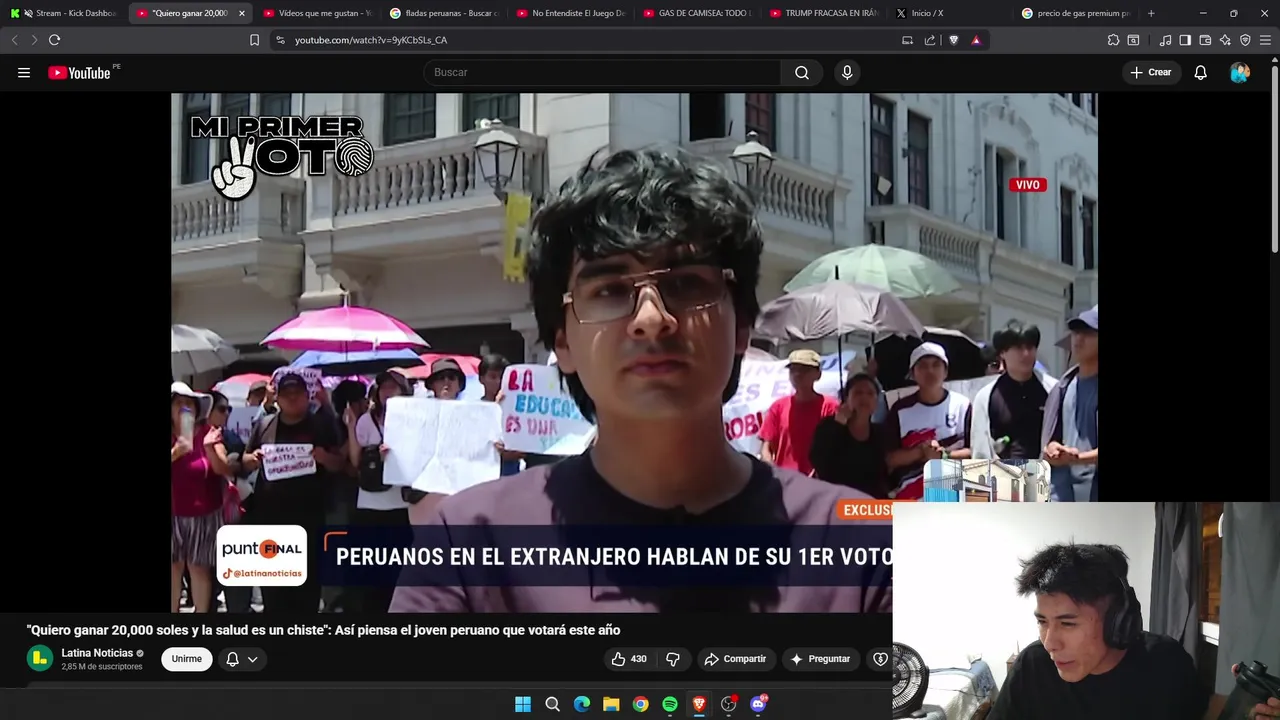This screenshot has width=1280, height=720.
Task: Click inside the Buscar search field
Action: [602, 72]
